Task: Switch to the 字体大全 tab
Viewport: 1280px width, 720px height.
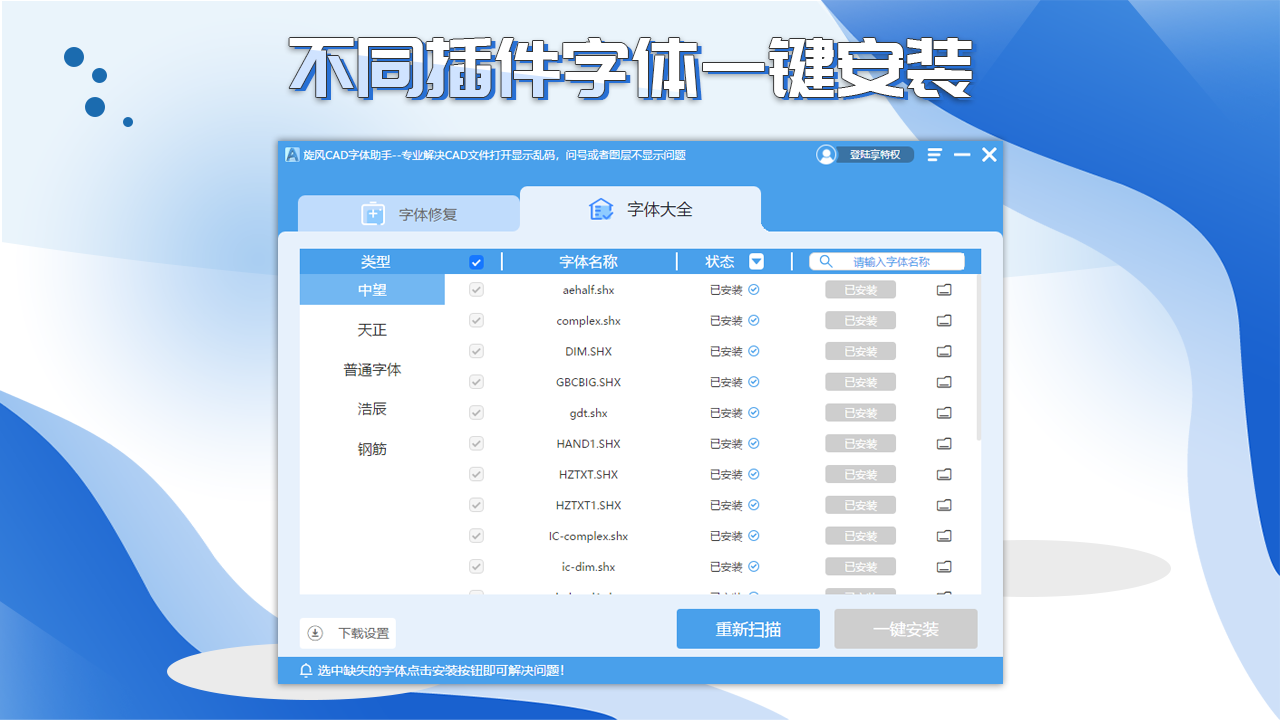Action: pos(640,209)
